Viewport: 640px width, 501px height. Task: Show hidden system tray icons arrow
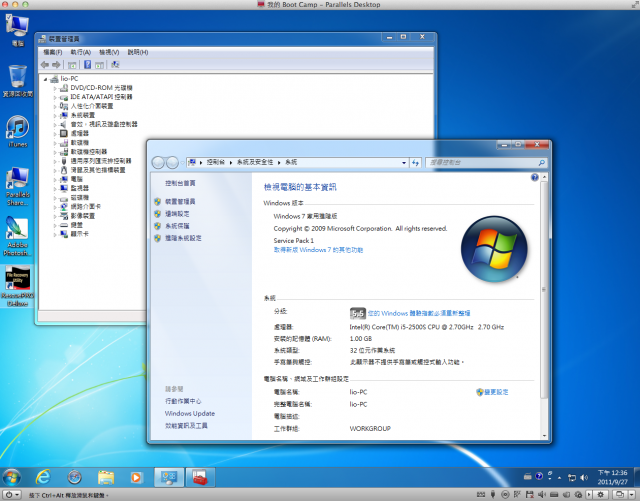[559, 477]
